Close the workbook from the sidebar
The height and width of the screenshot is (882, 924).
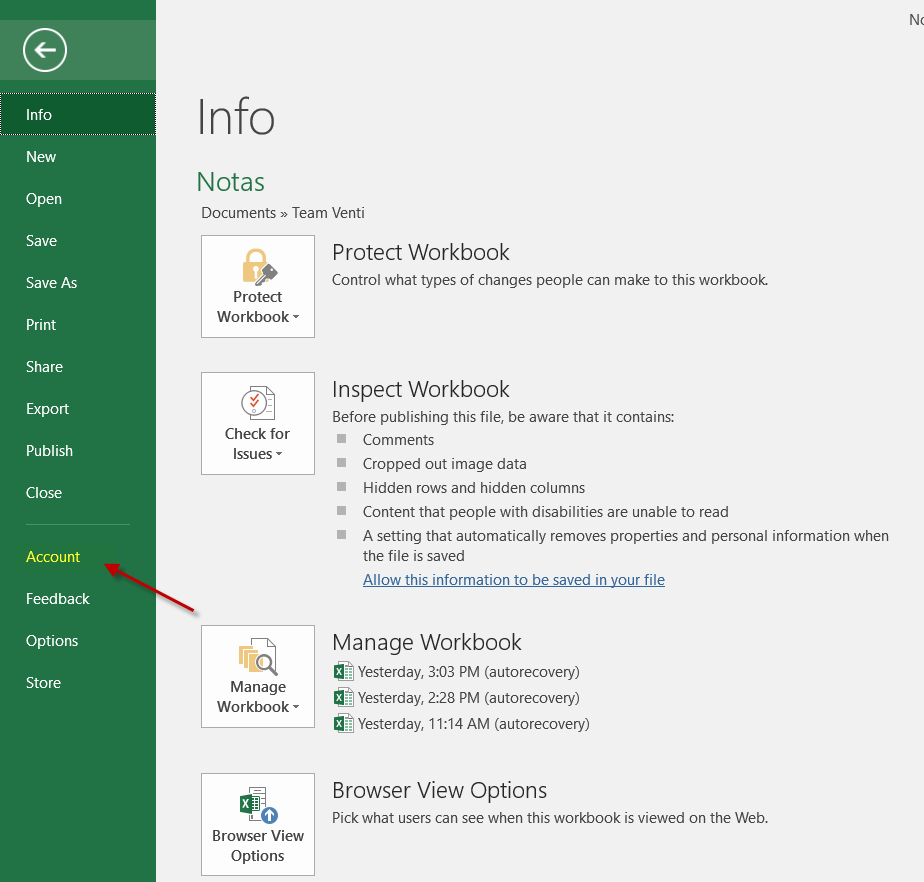click(78, 493)
